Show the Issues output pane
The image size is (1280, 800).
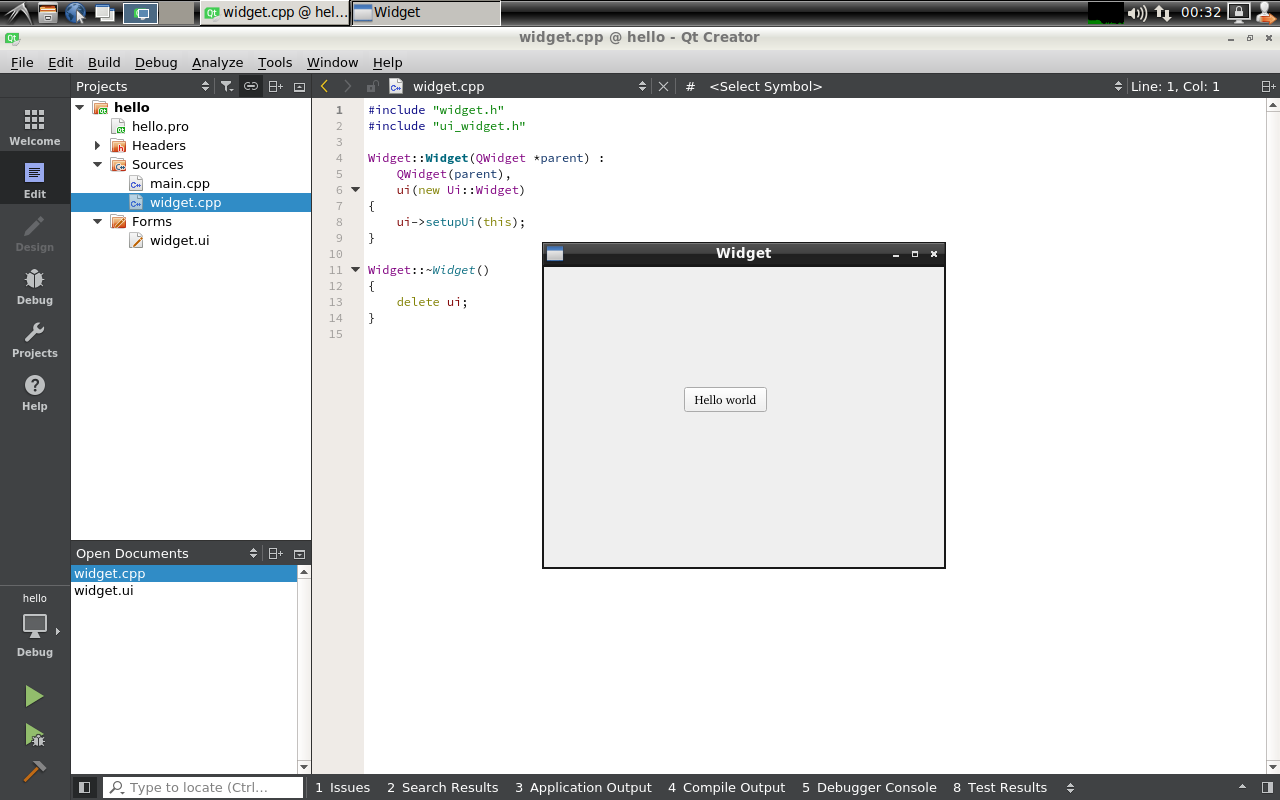342,788
